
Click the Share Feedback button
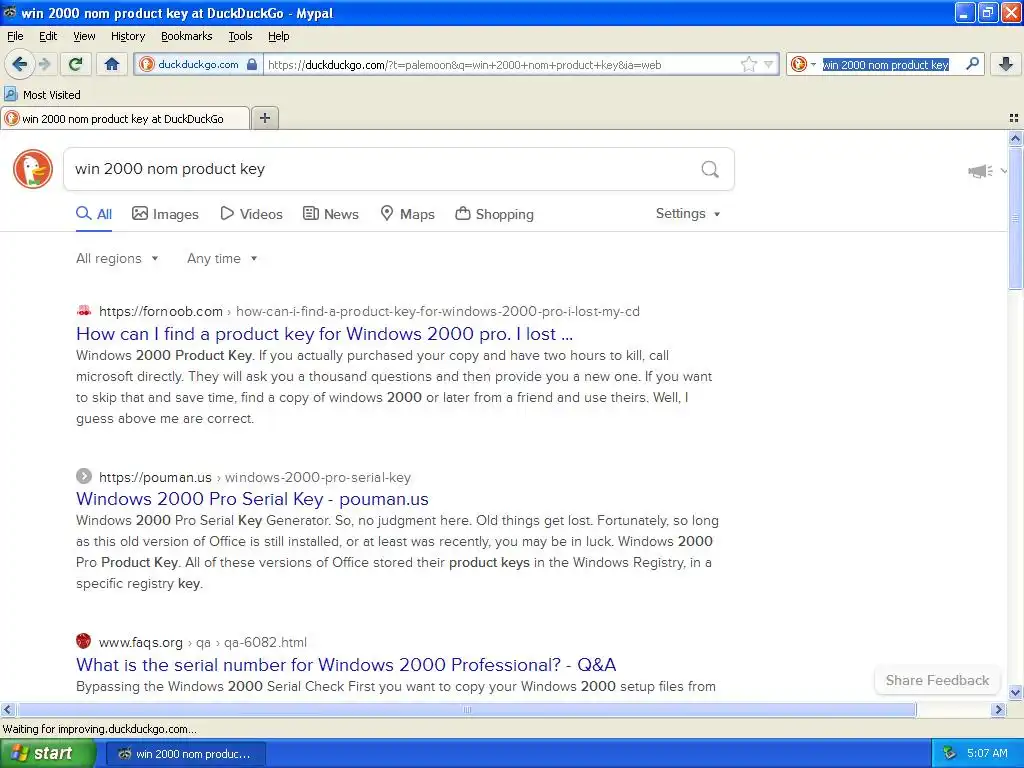click(936, 680)
